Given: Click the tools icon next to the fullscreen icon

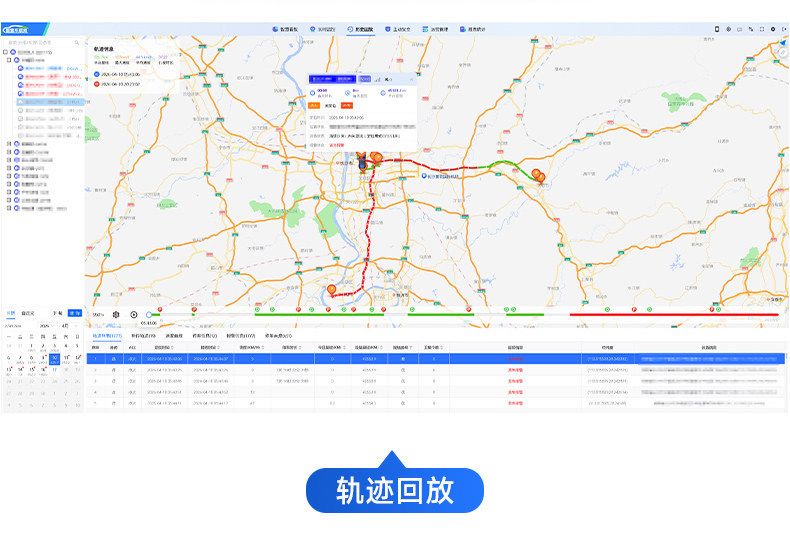Looking at the screenshot, I should pos(751,29).
